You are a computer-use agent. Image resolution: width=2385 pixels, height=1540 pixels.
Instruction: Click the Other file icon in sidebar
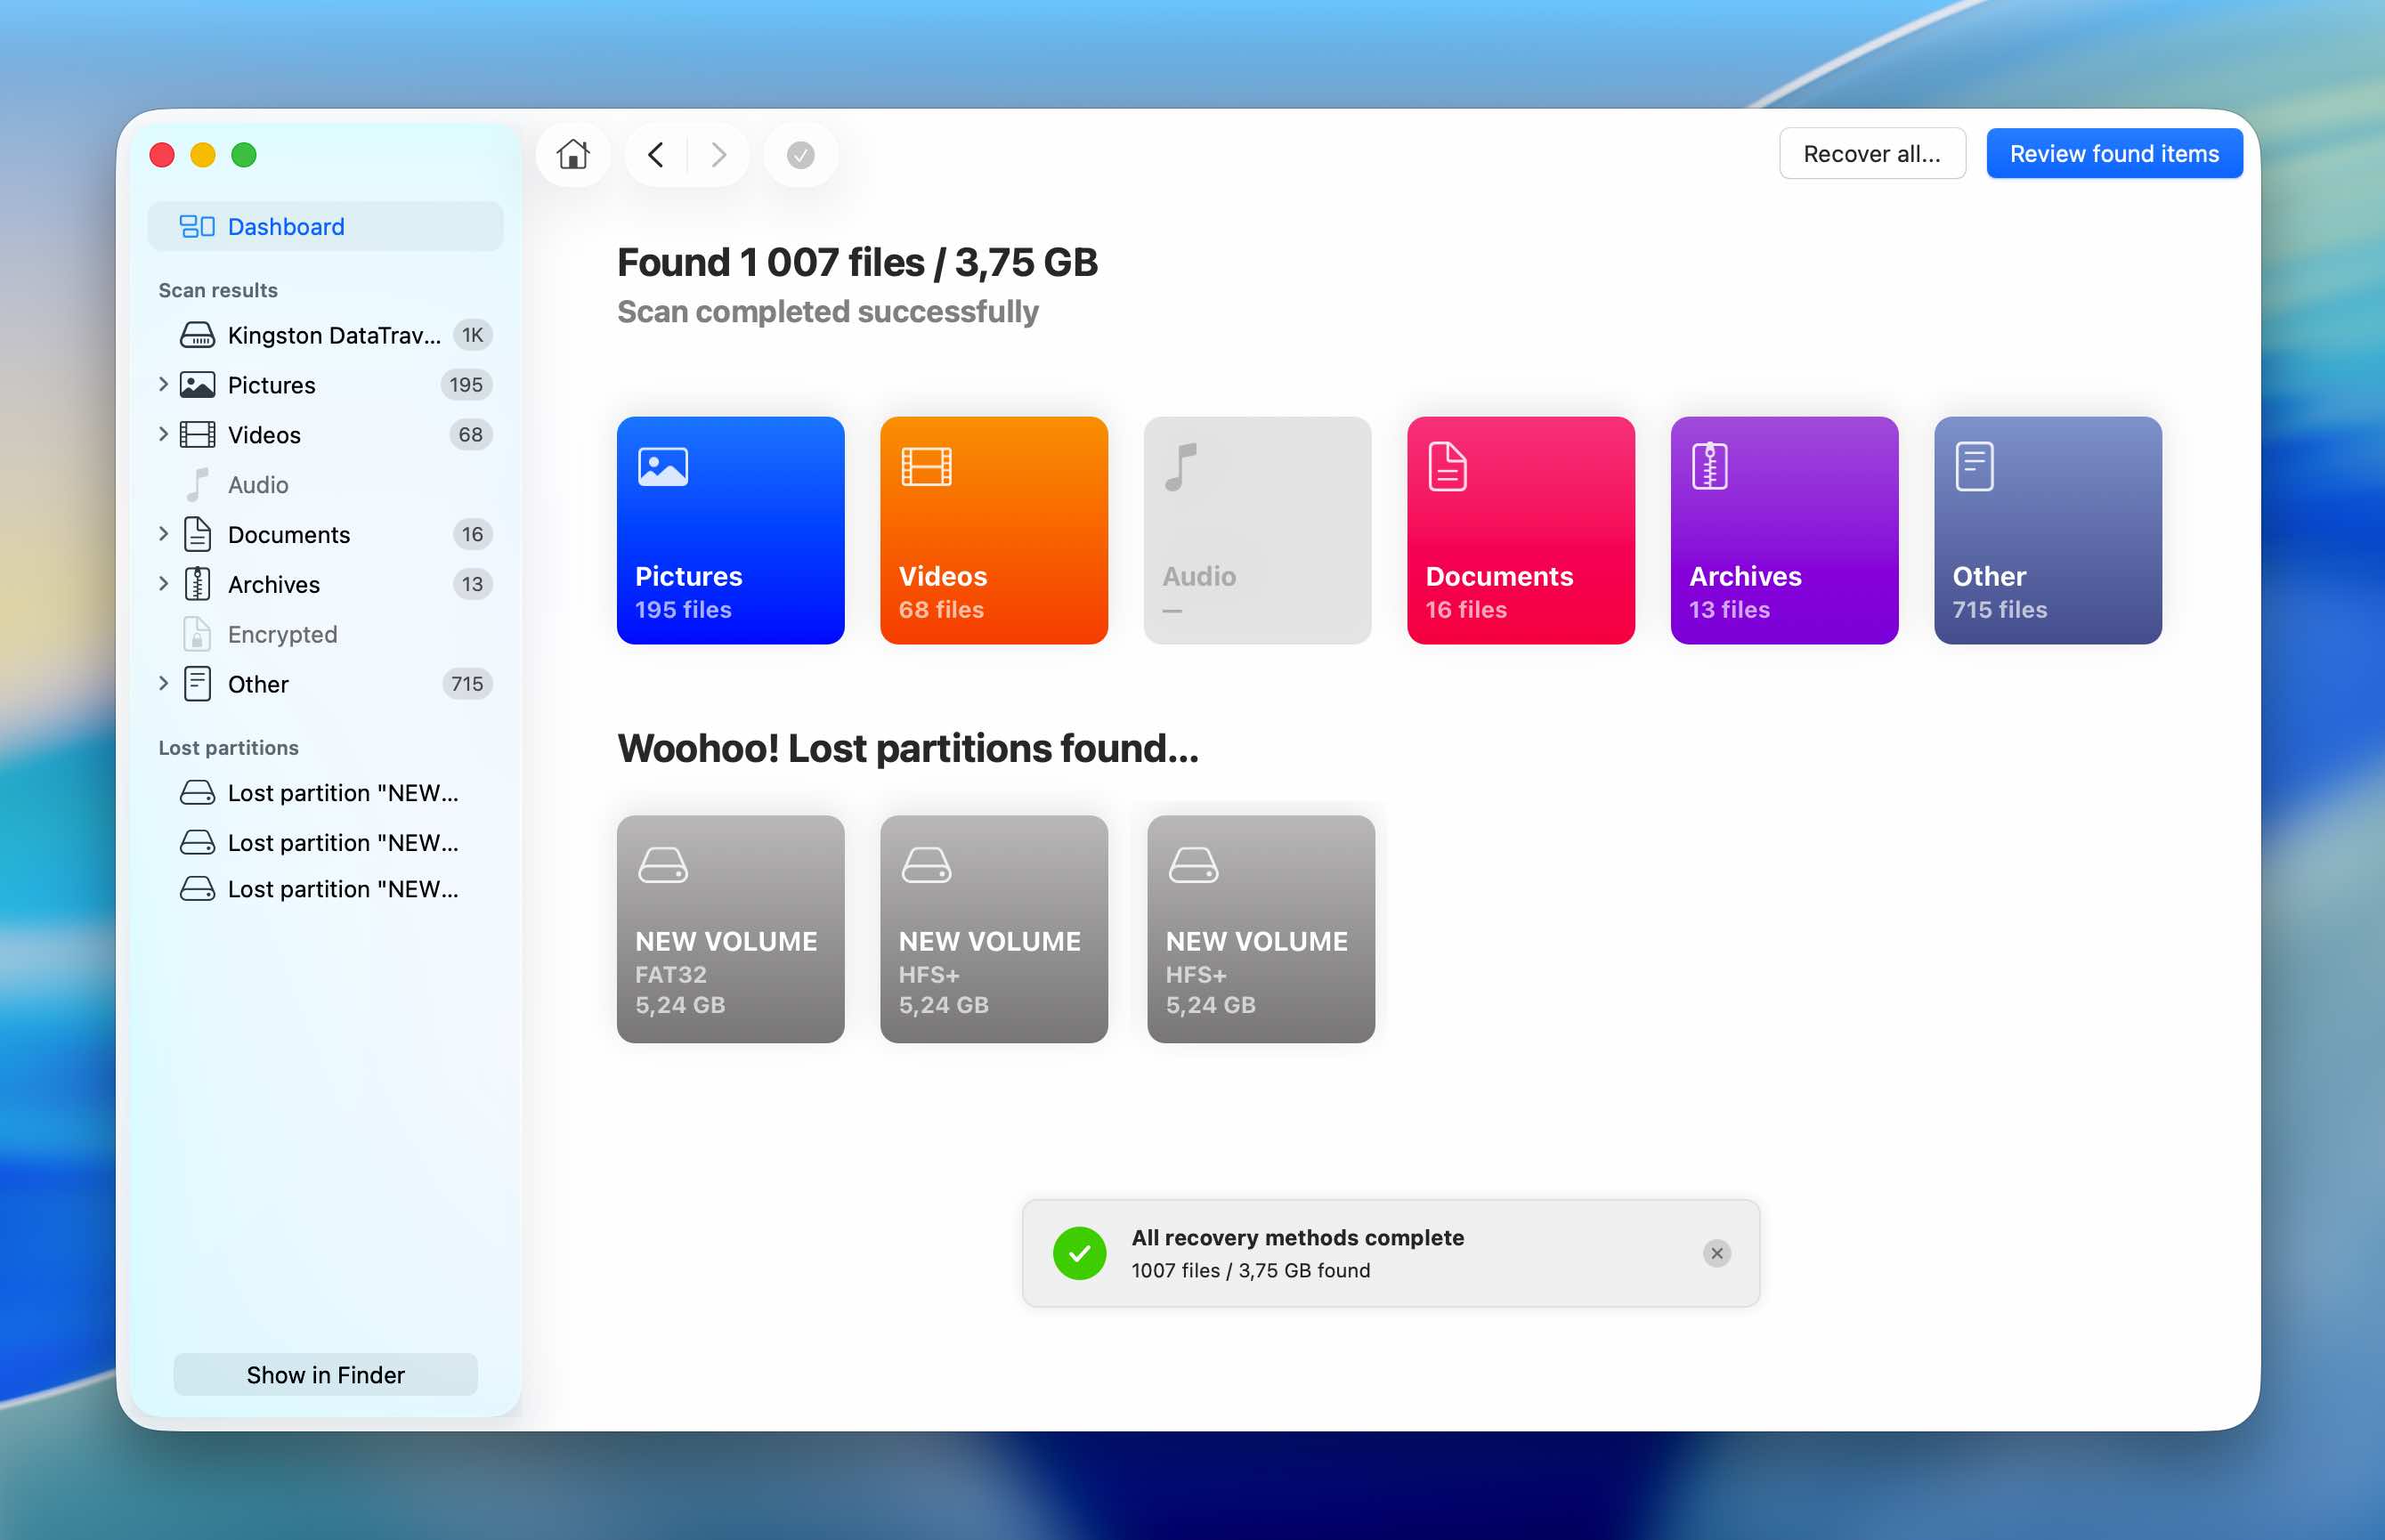click(x=197, y=684)
